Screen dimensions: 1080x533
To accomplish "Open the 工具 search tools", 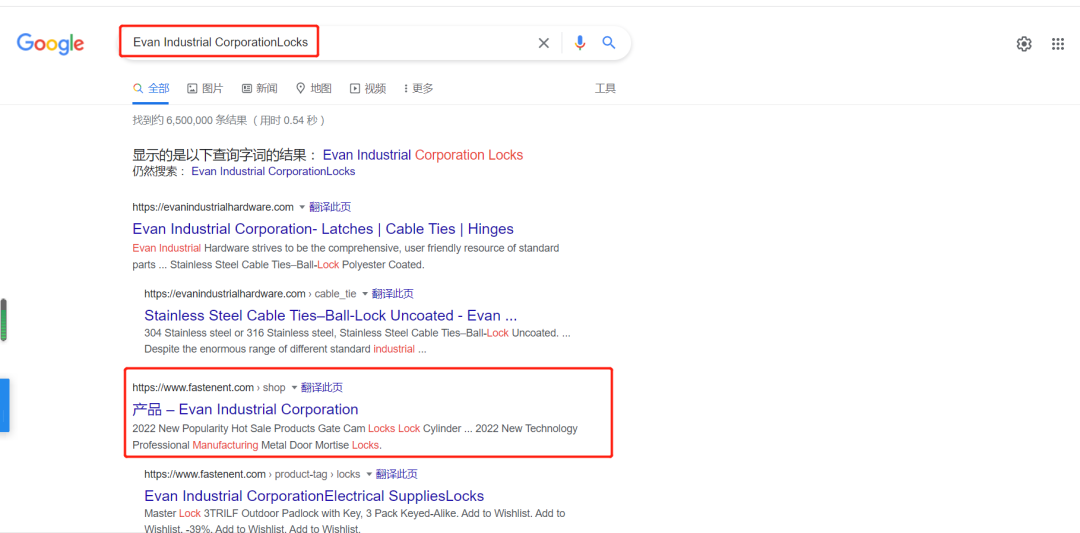I will click(605, 88).
